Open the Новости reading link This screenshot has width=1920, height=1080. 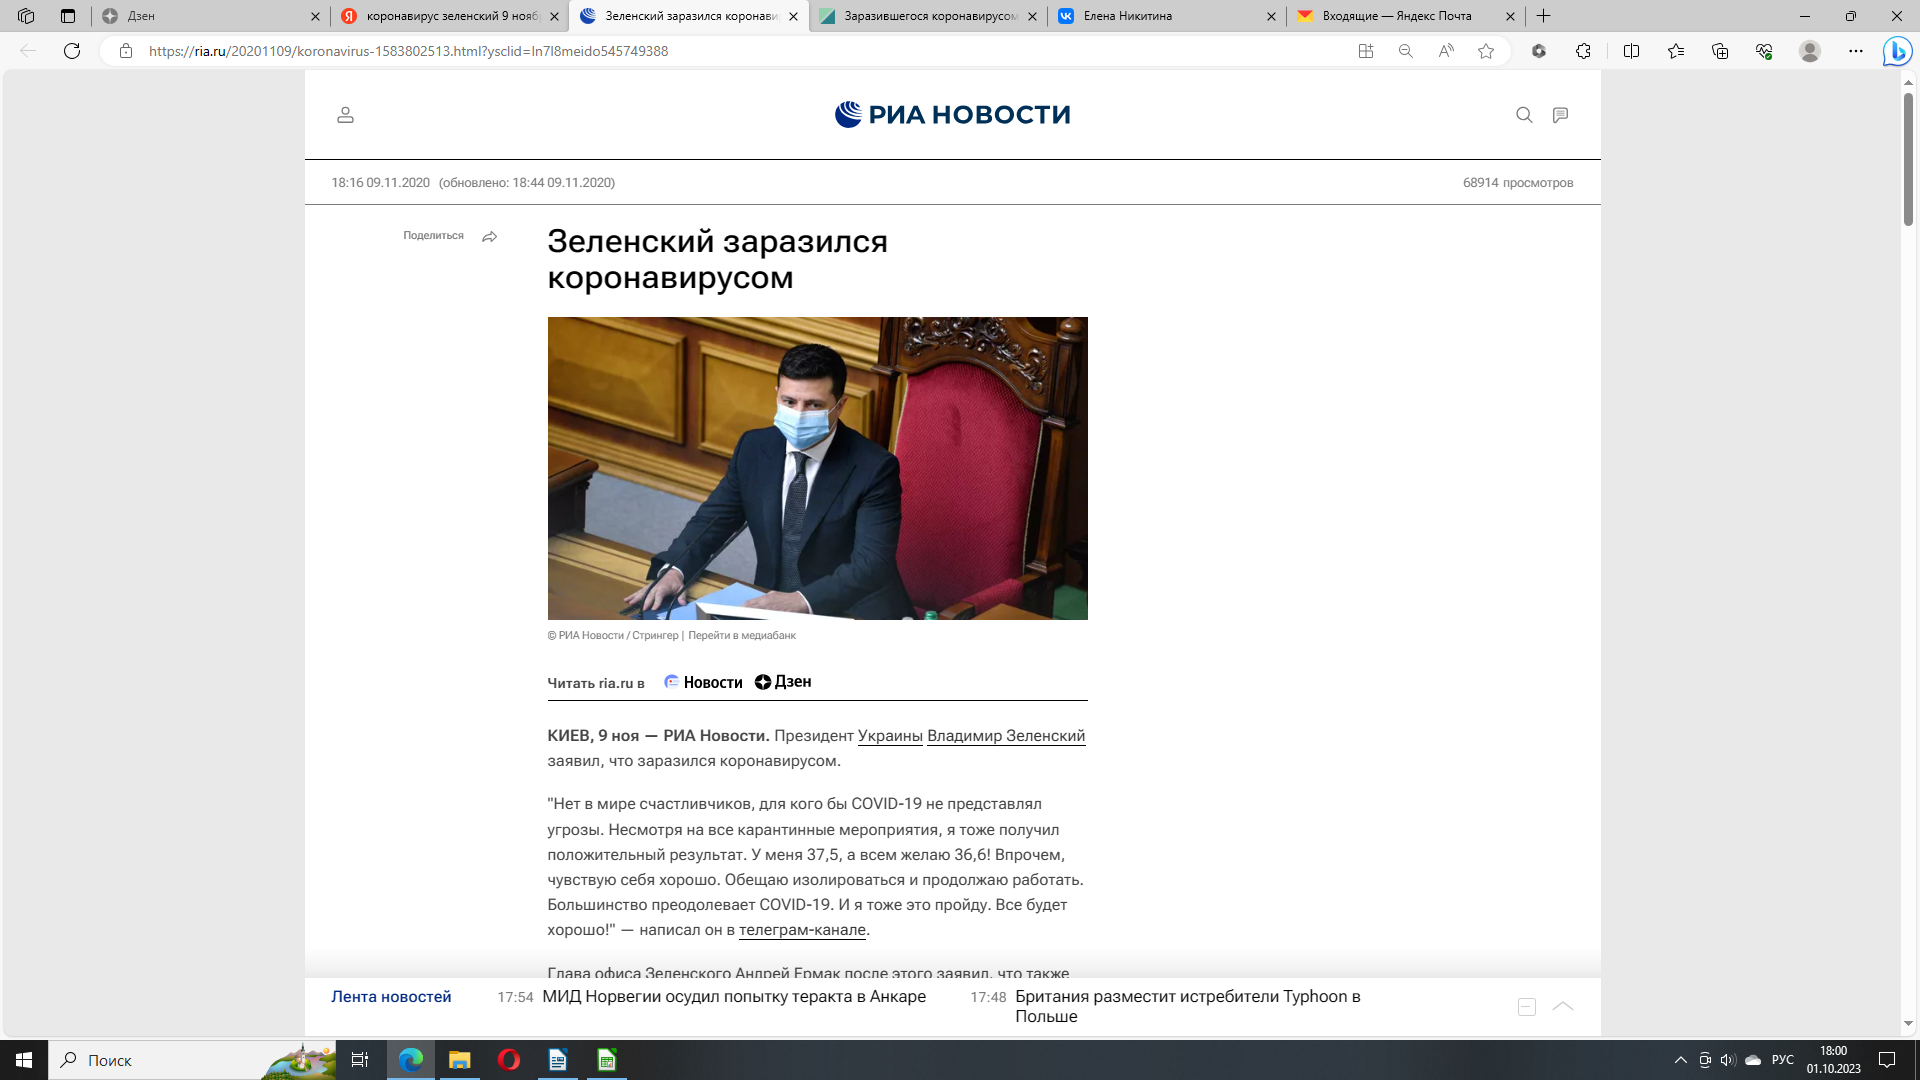[704, 682]
